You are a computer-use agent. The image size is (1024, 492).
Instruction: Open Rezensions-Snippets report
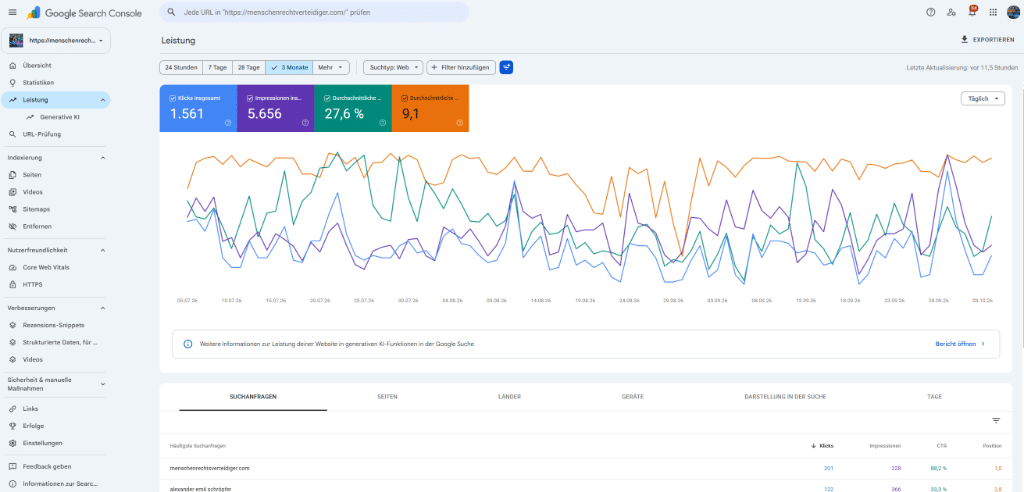point(56,325)
